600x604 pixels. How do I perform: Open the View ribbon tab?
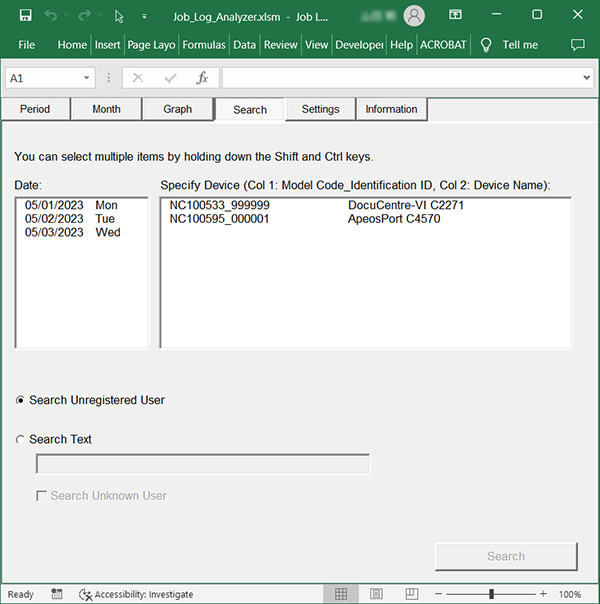[317, 45]
